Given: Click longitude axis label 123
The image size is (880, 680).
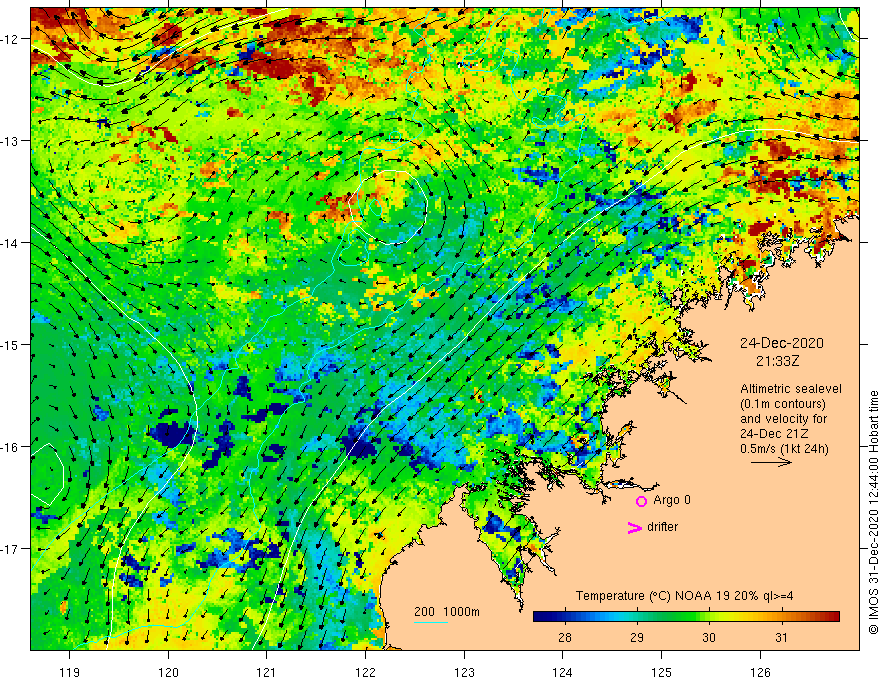Looking at the screenshot, I should [x=464, y=672].
